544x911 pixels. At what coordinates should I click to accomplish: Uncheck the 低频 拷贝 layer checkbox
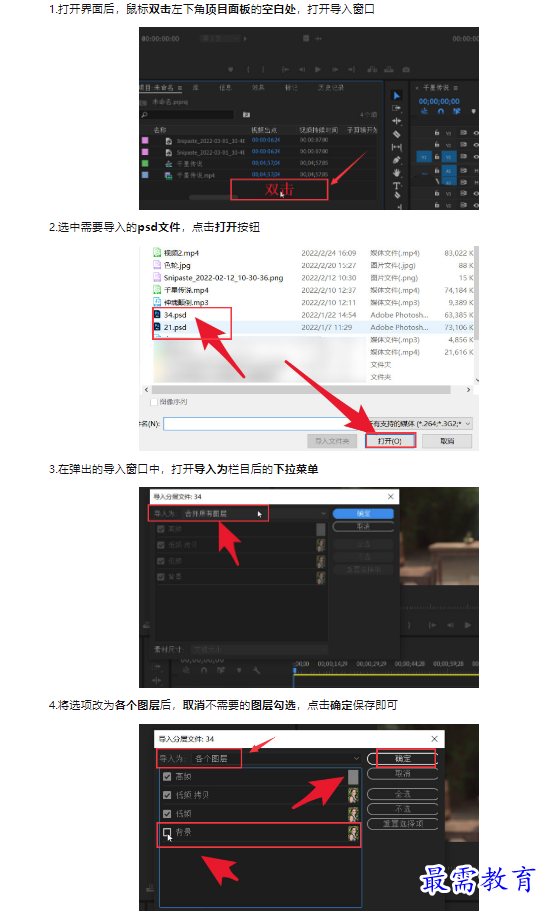point(167,795)
